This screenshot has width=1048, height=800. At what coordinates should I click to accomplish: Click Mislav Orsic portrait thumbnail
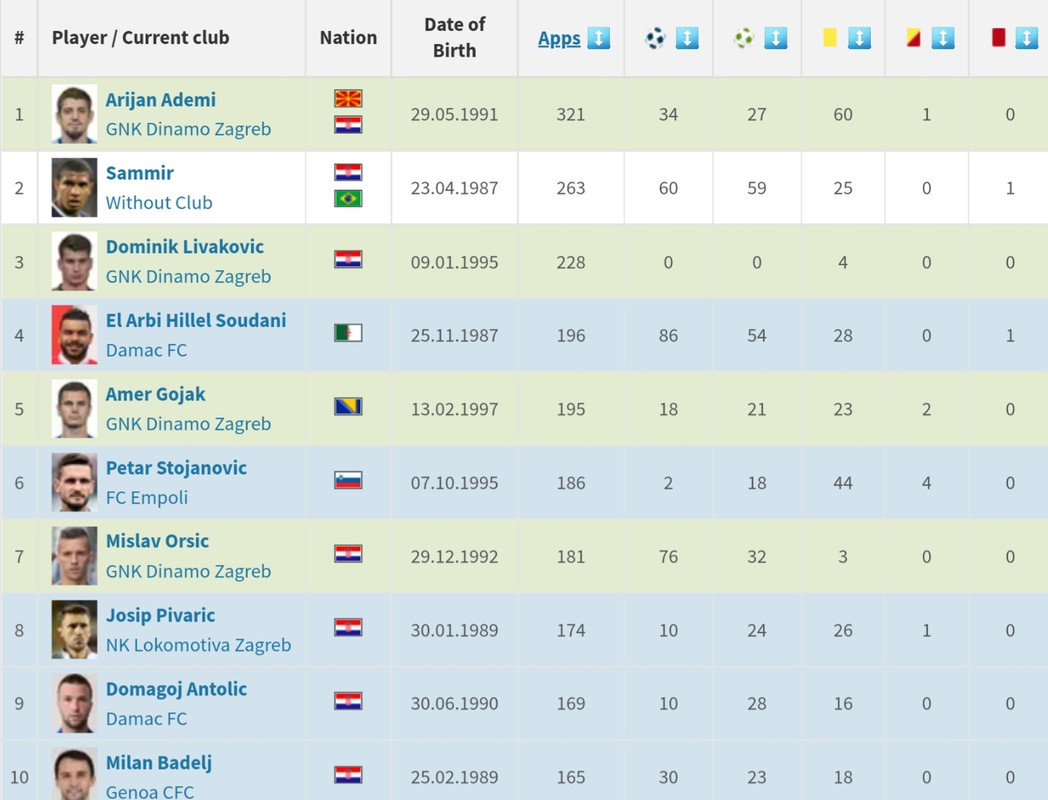[74, 556]
